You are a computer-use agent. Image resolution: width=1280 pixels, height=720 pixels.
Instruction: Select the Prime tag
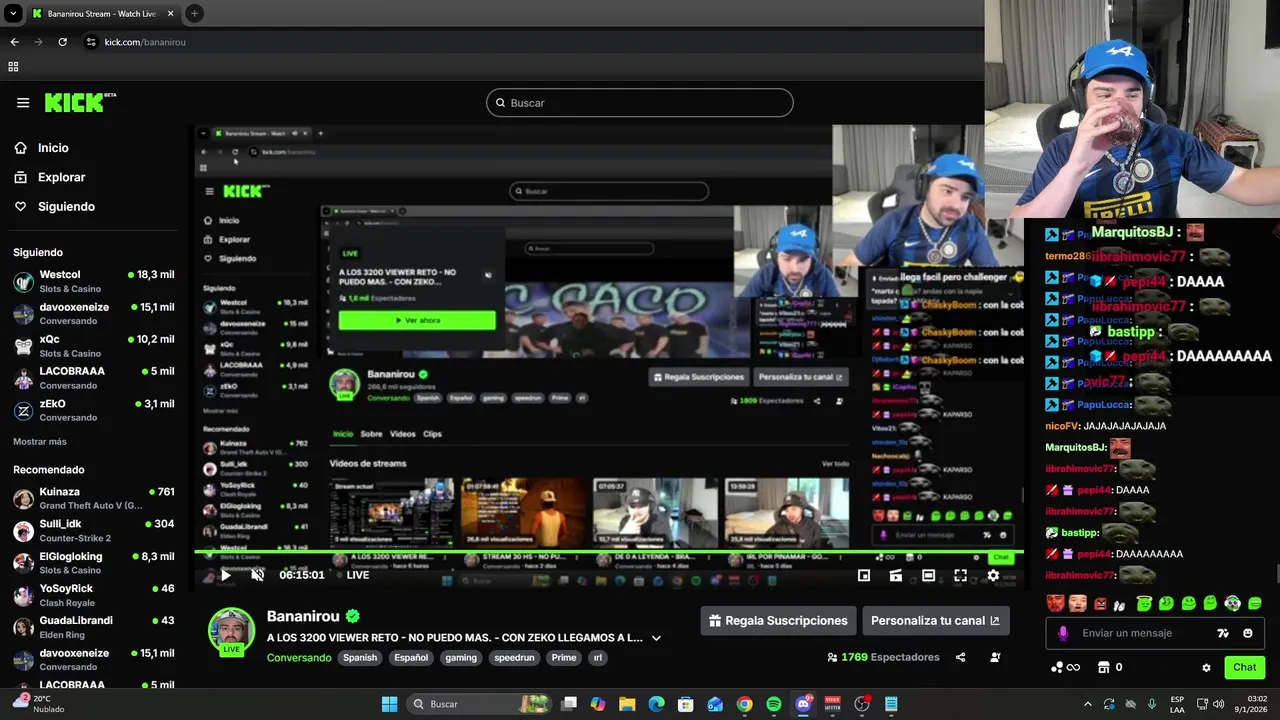(564, 658)
